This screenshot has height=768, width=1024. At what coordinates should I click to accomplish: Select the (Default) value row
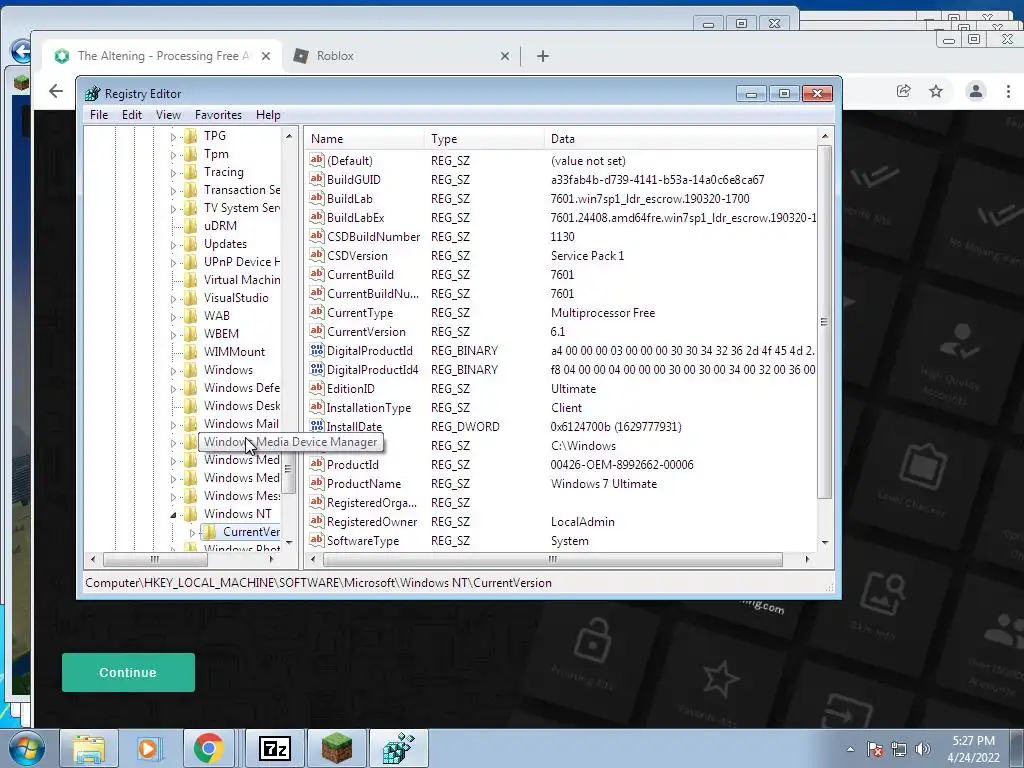[562, 161]
